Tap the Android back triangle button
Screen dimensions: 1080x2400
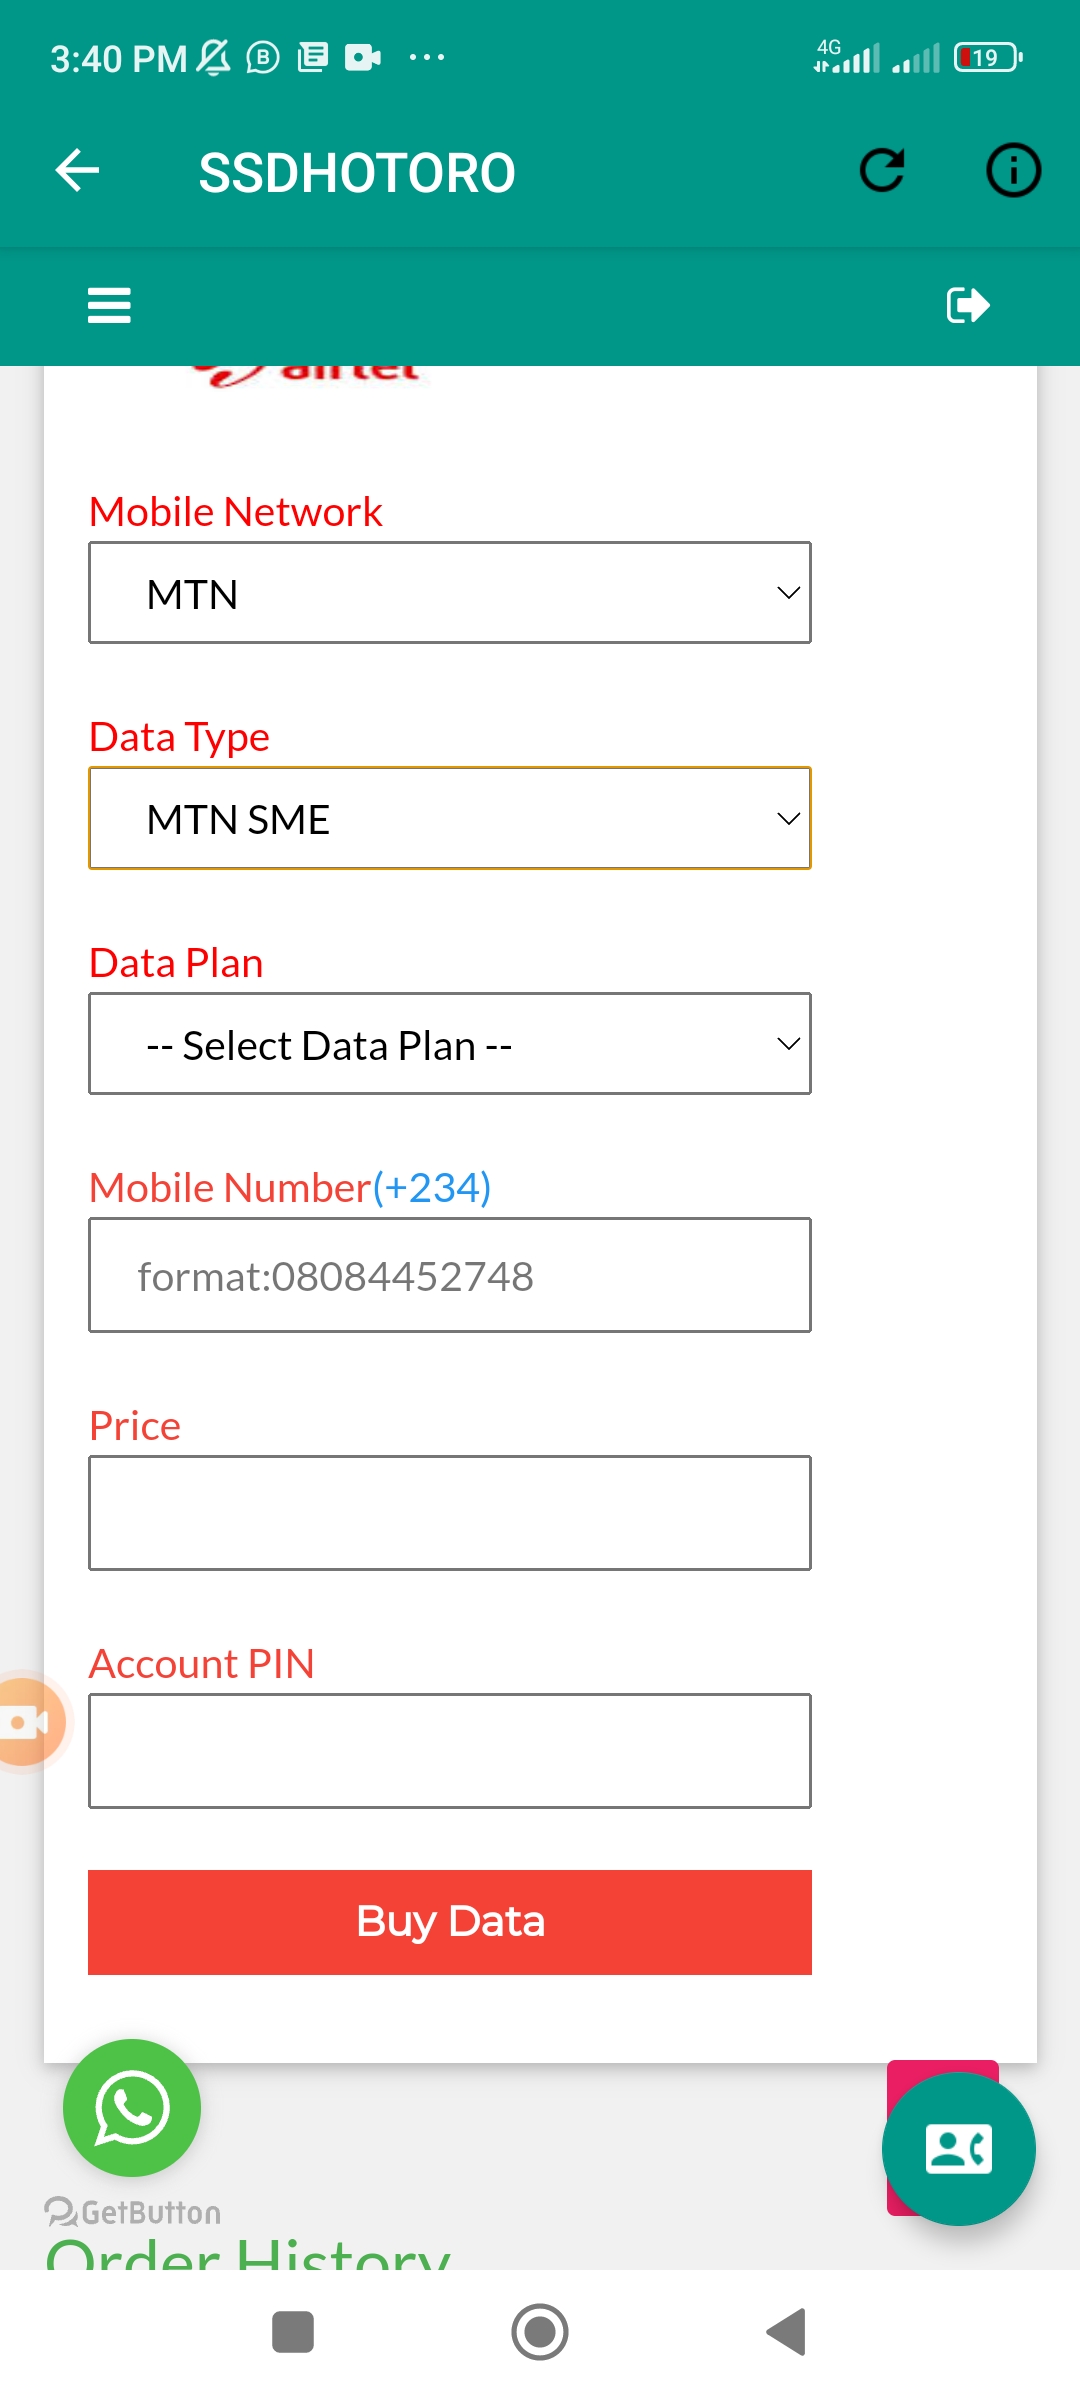pos(786,2332)
